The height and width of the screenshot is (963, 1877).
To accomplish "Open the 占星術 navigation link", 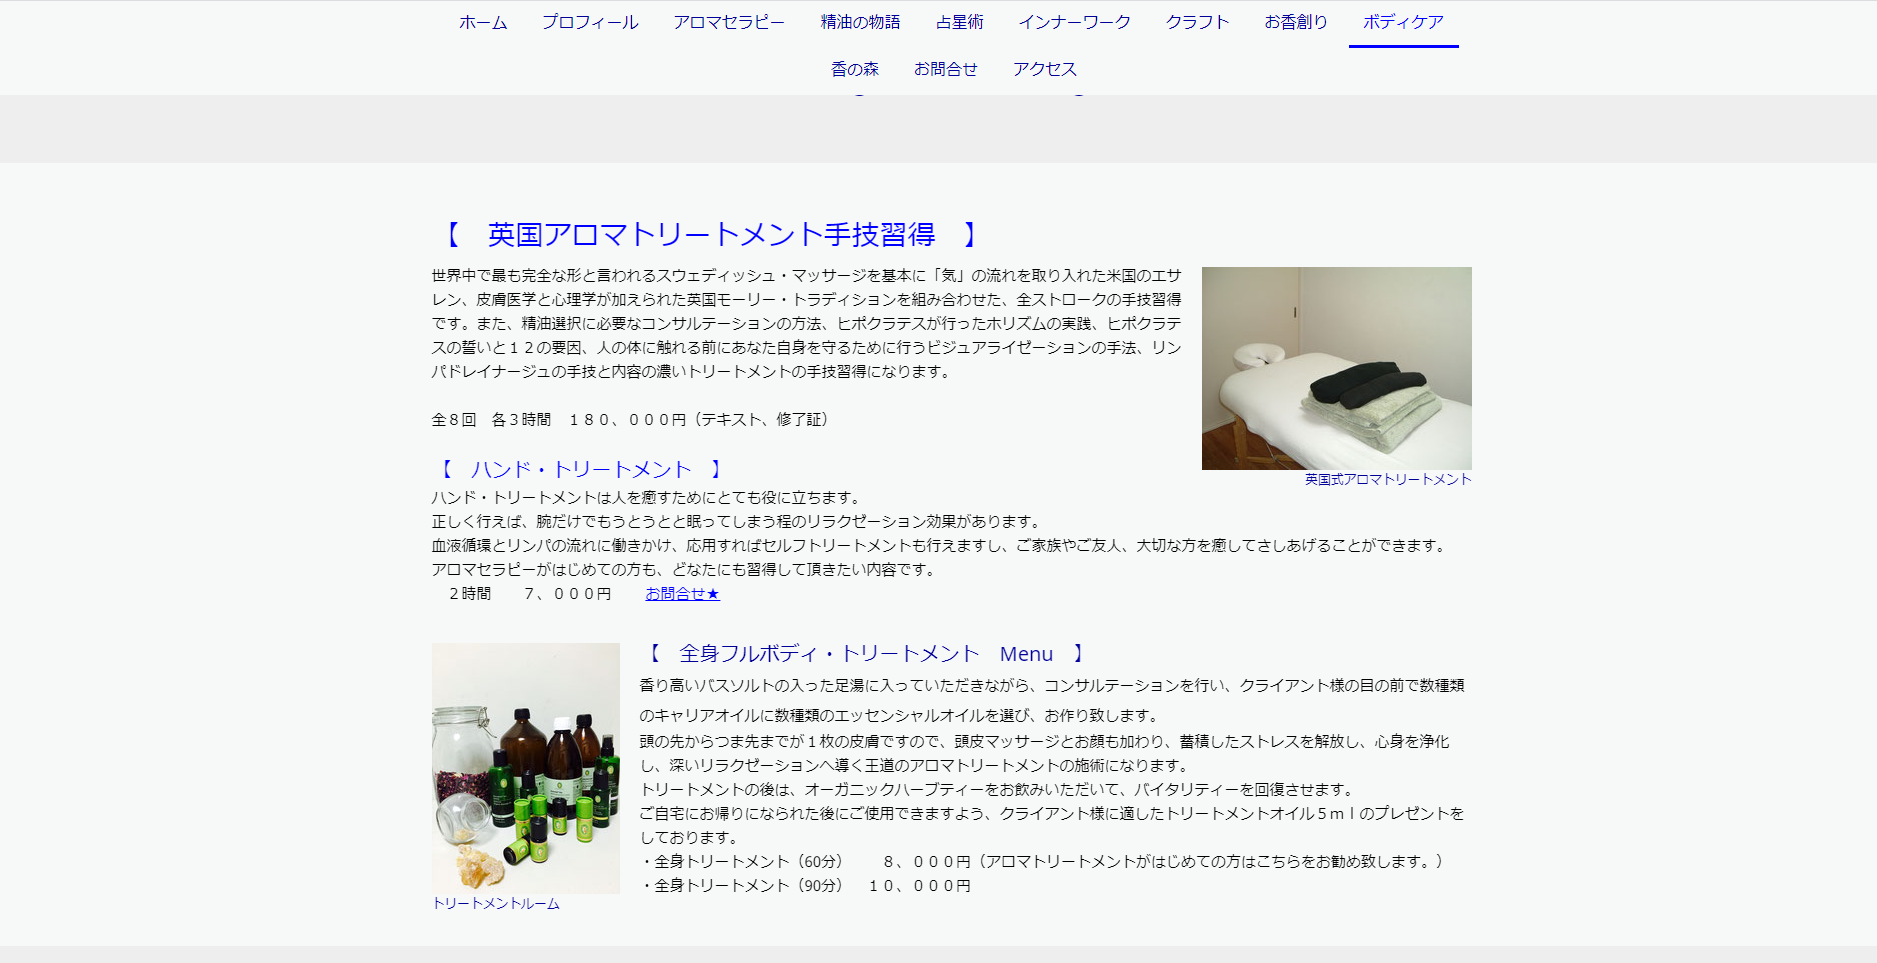I will pyautogui.click(x=959, y=21).
